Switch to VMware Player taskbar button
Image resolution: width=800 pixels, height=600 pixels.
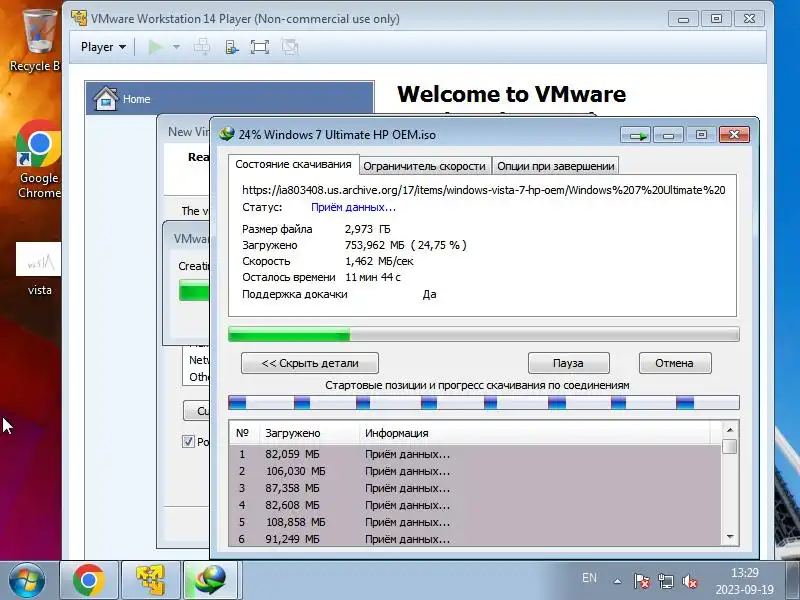[x=150, y=580]
